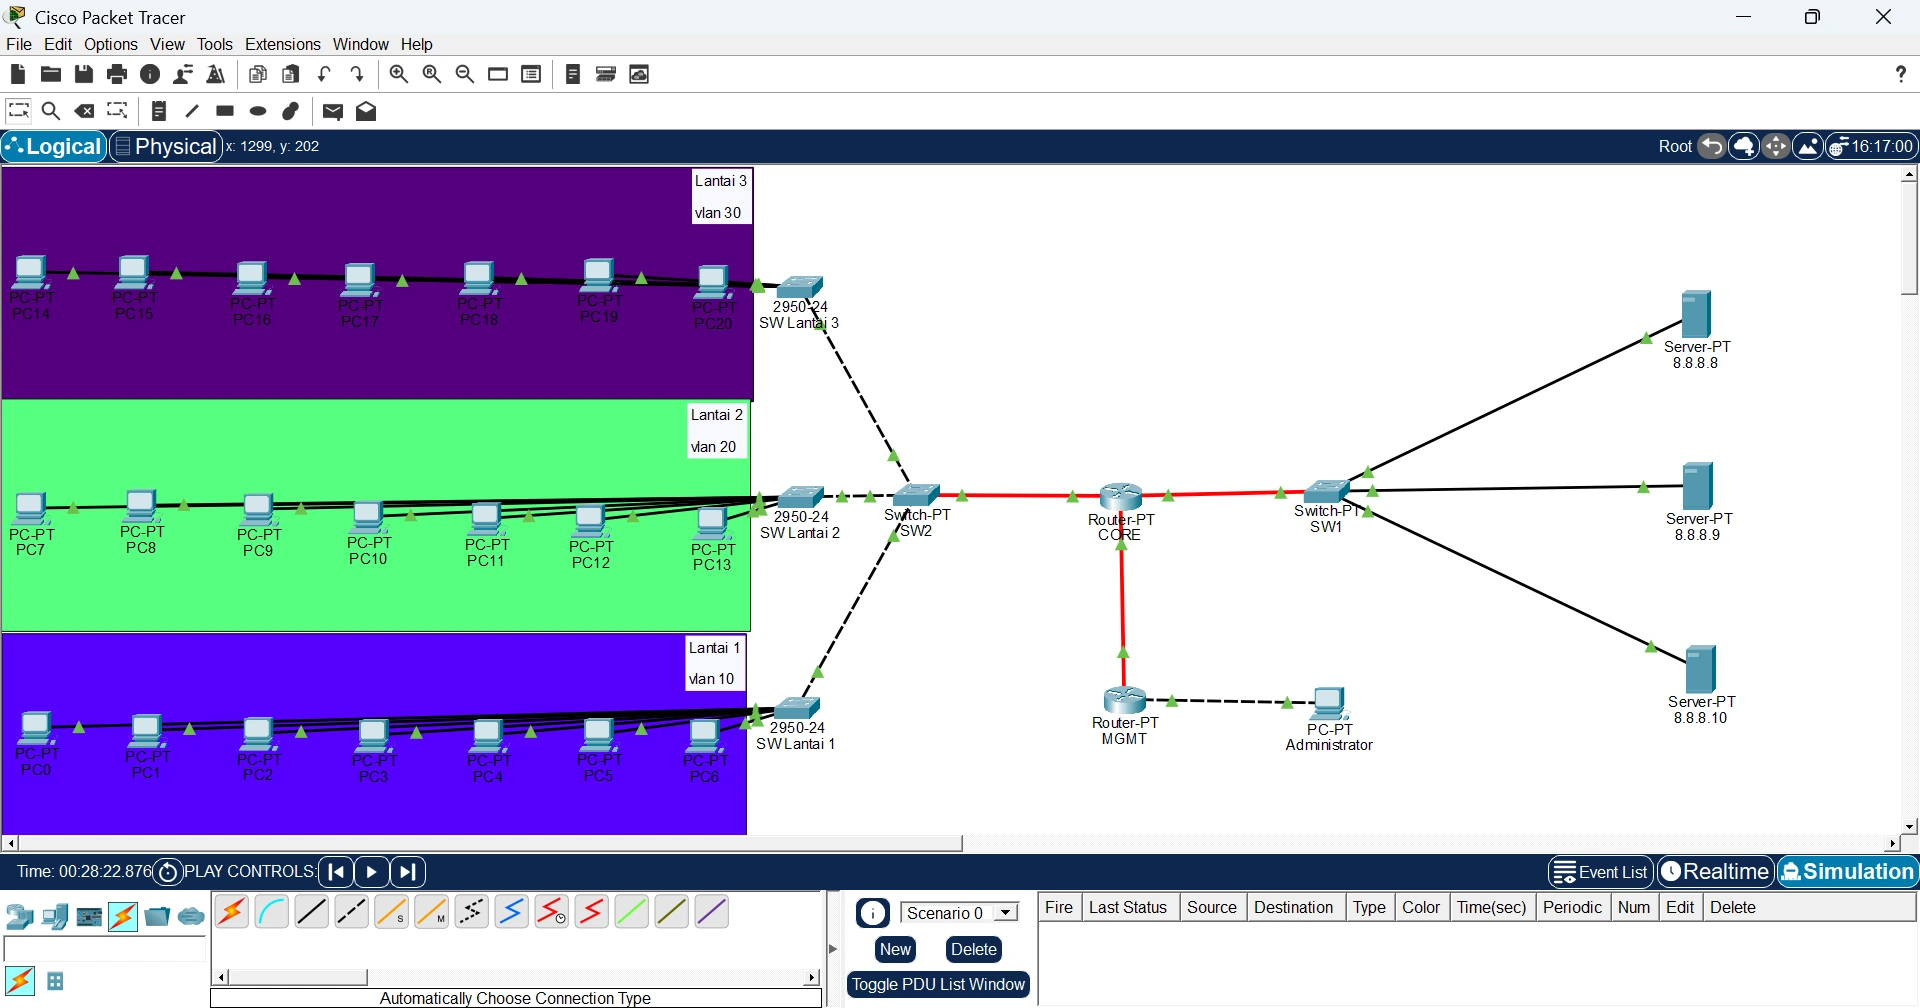Open the User Profile icon

click(183, 74)
